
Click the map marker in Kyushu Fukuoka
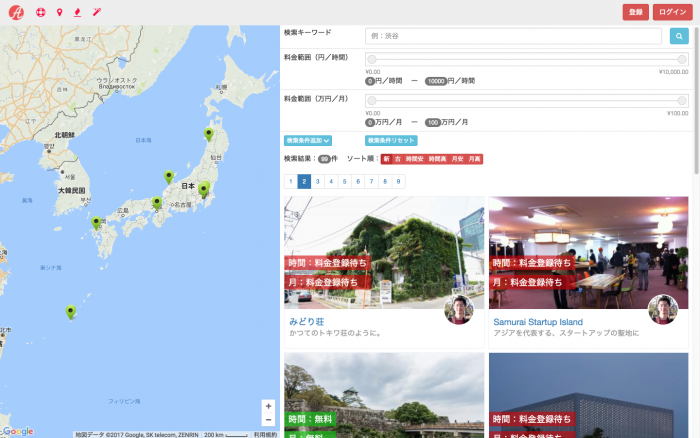[96, 223]
